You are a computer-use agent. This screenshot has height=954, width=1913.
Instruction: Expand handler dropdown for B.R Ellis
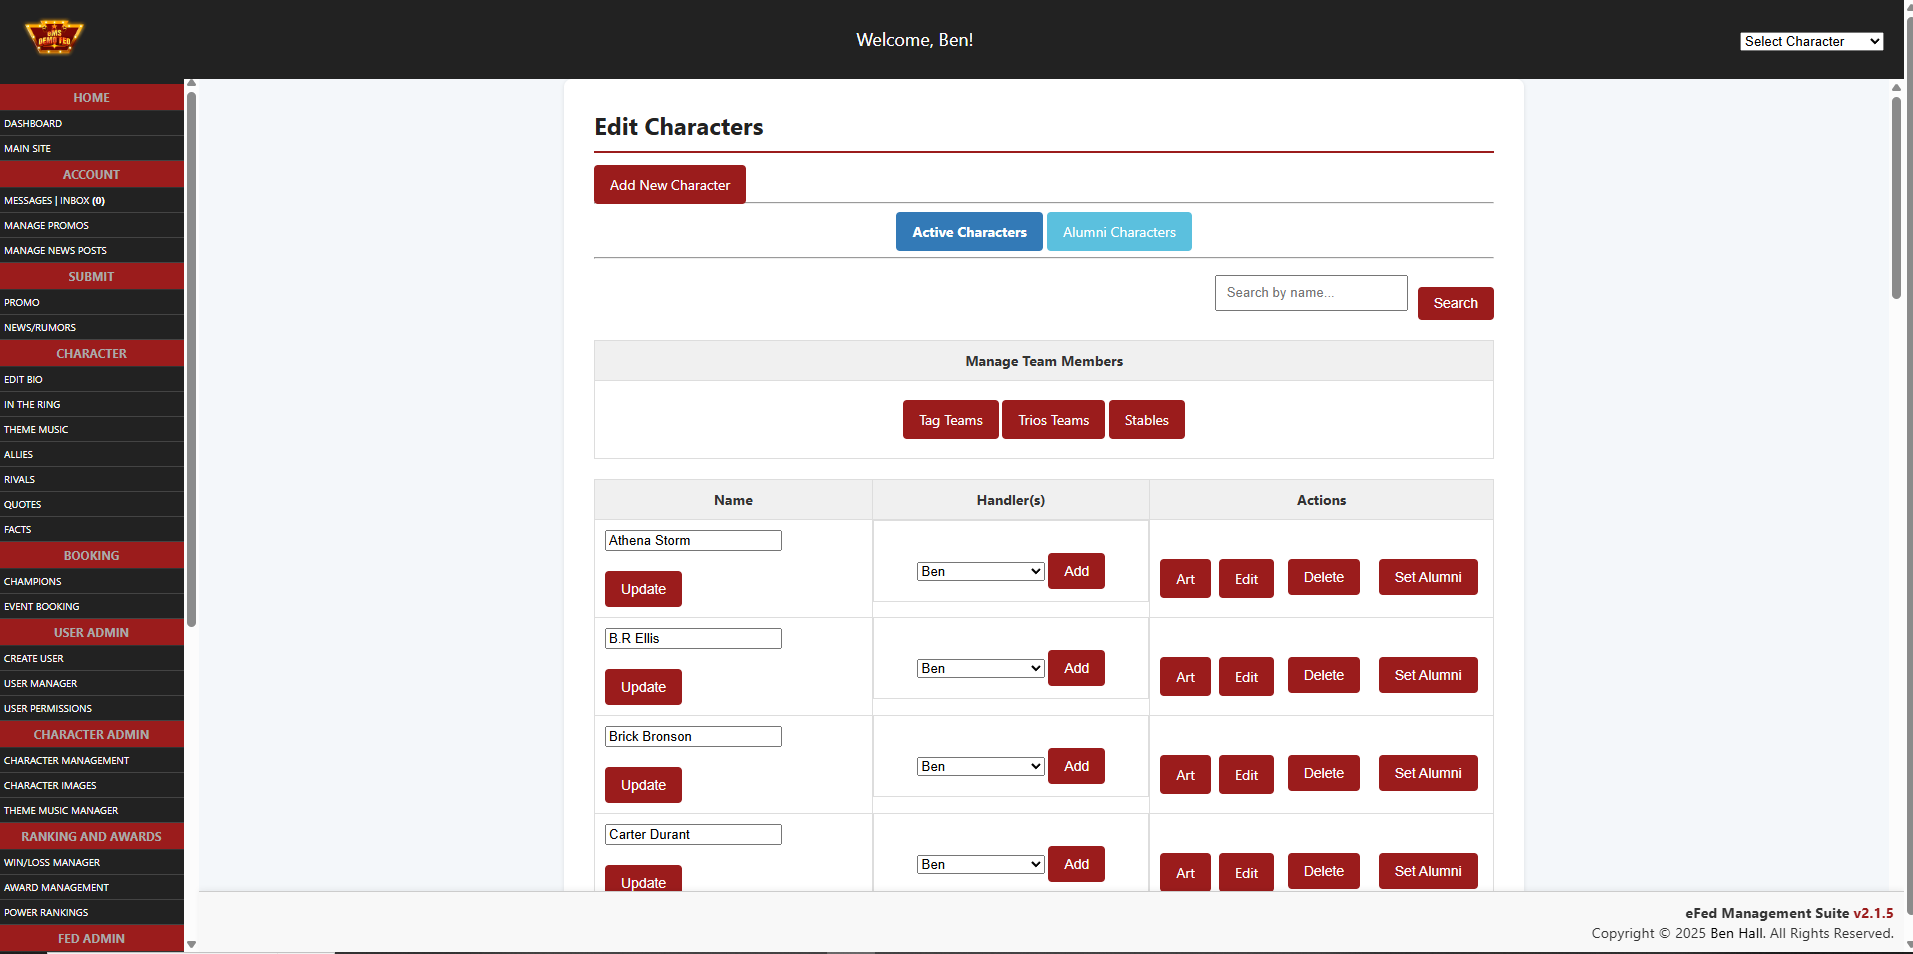coord(980,668)
